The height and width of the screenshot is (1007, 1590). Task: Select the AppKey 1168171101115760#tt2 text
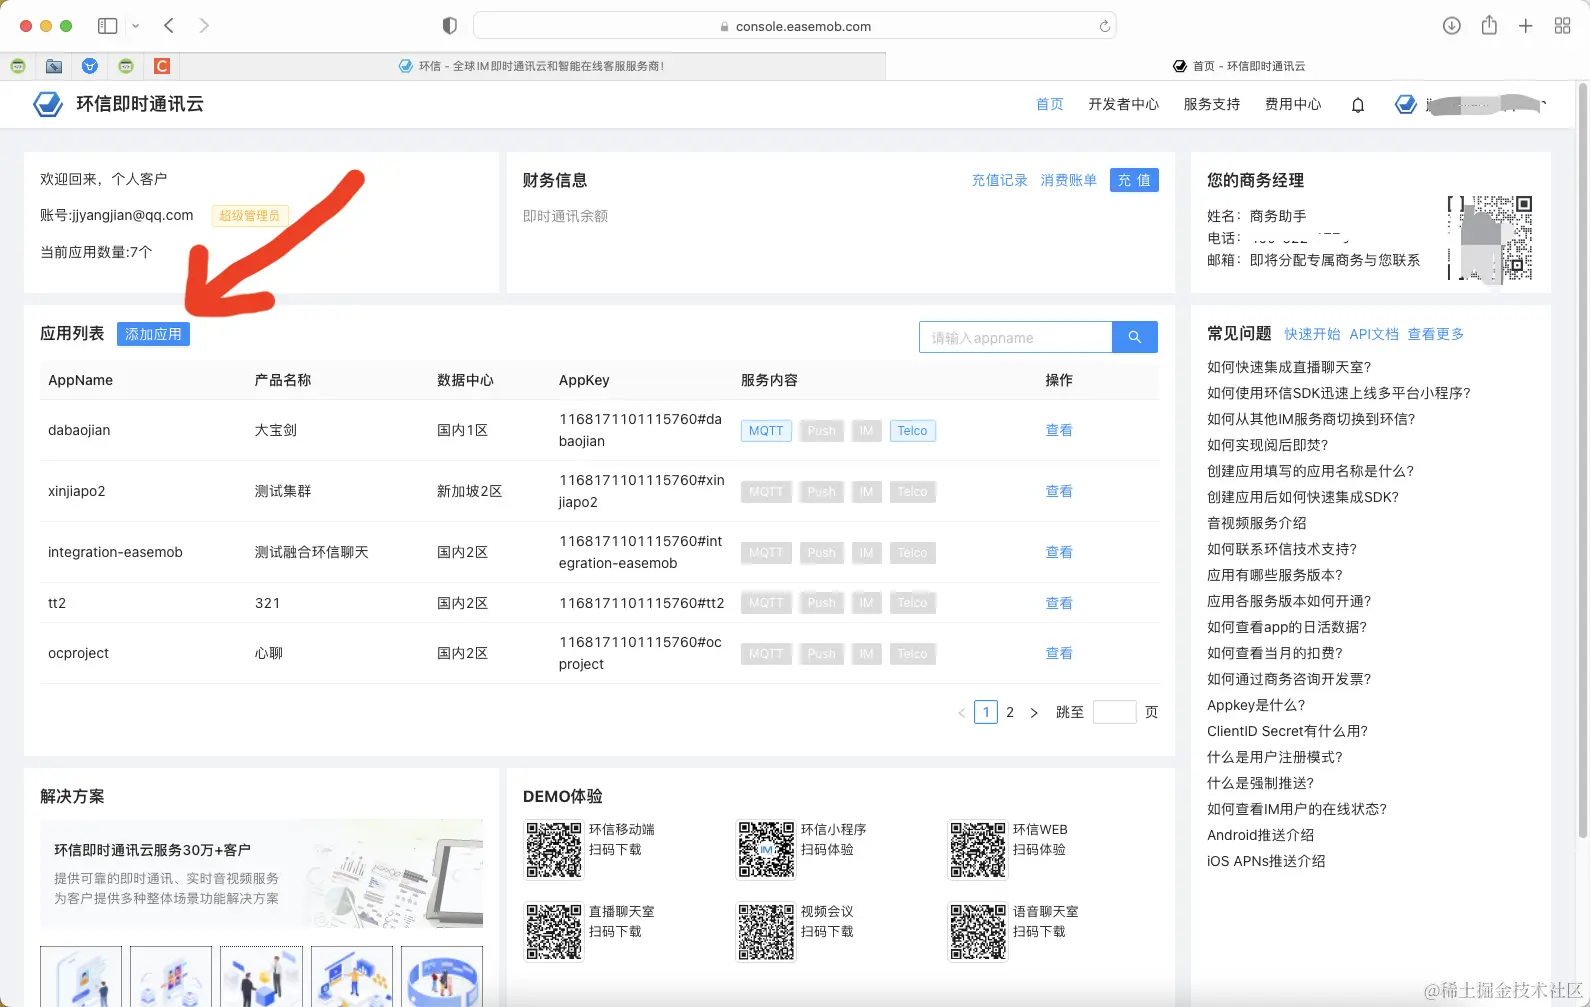tap(642, 603)
